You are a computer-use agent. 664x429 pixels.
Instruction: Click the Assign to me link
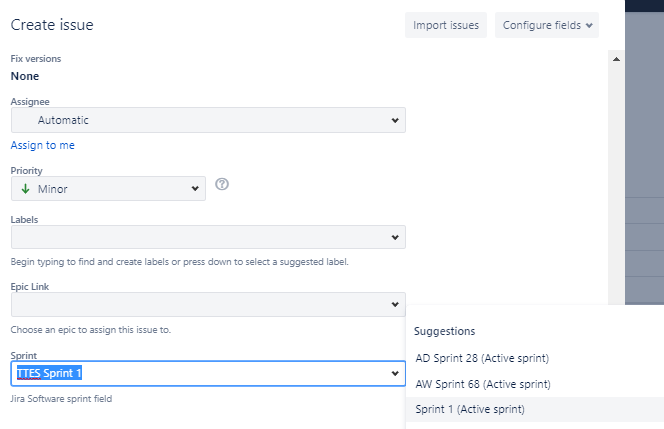(42, 145)
